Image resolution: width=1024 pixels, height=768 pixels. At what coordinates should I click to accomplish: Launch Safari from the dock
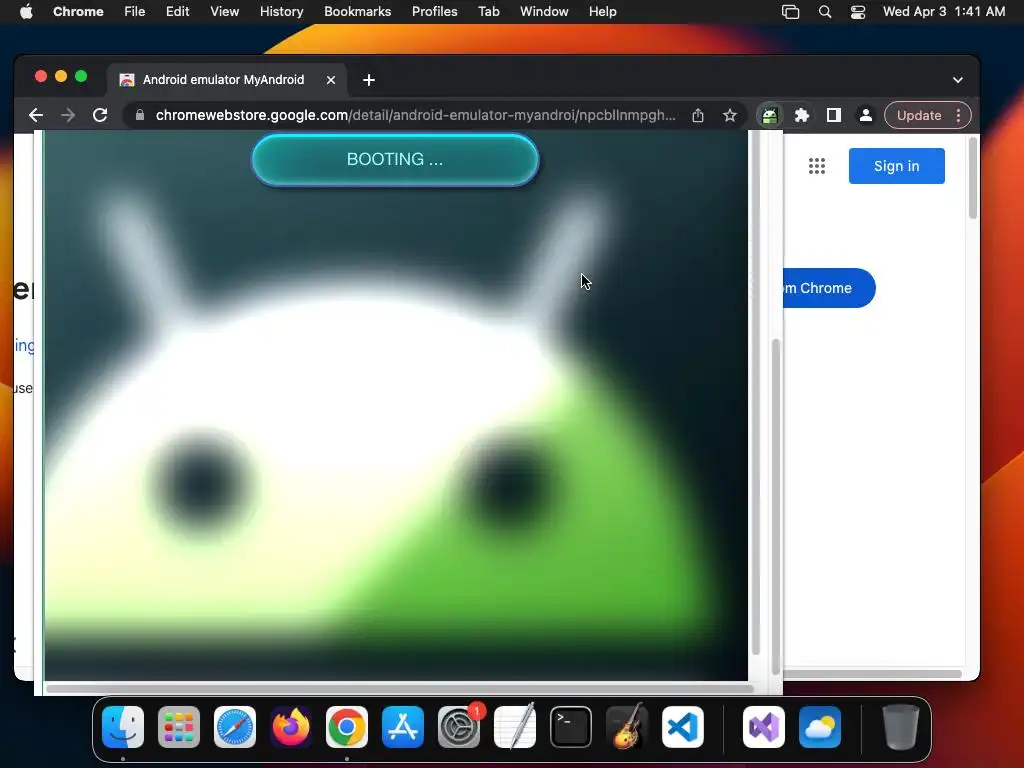235,727
